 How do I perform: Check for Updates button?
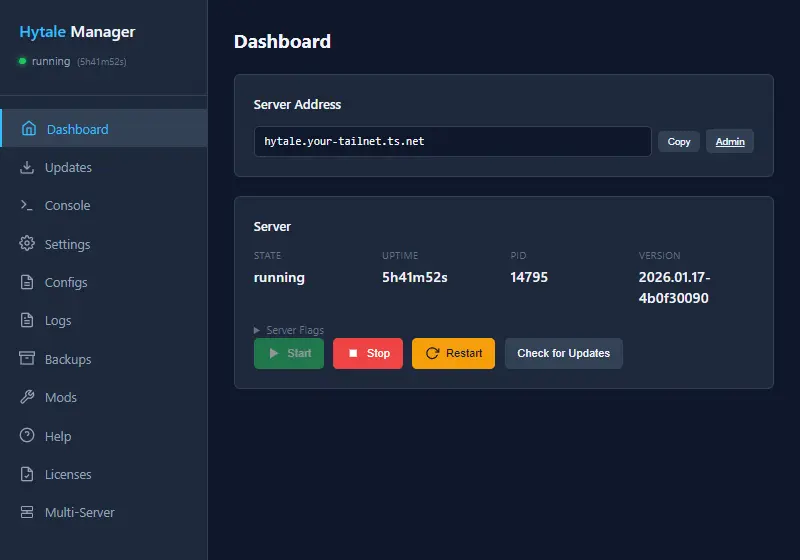[x=563, y=353]
